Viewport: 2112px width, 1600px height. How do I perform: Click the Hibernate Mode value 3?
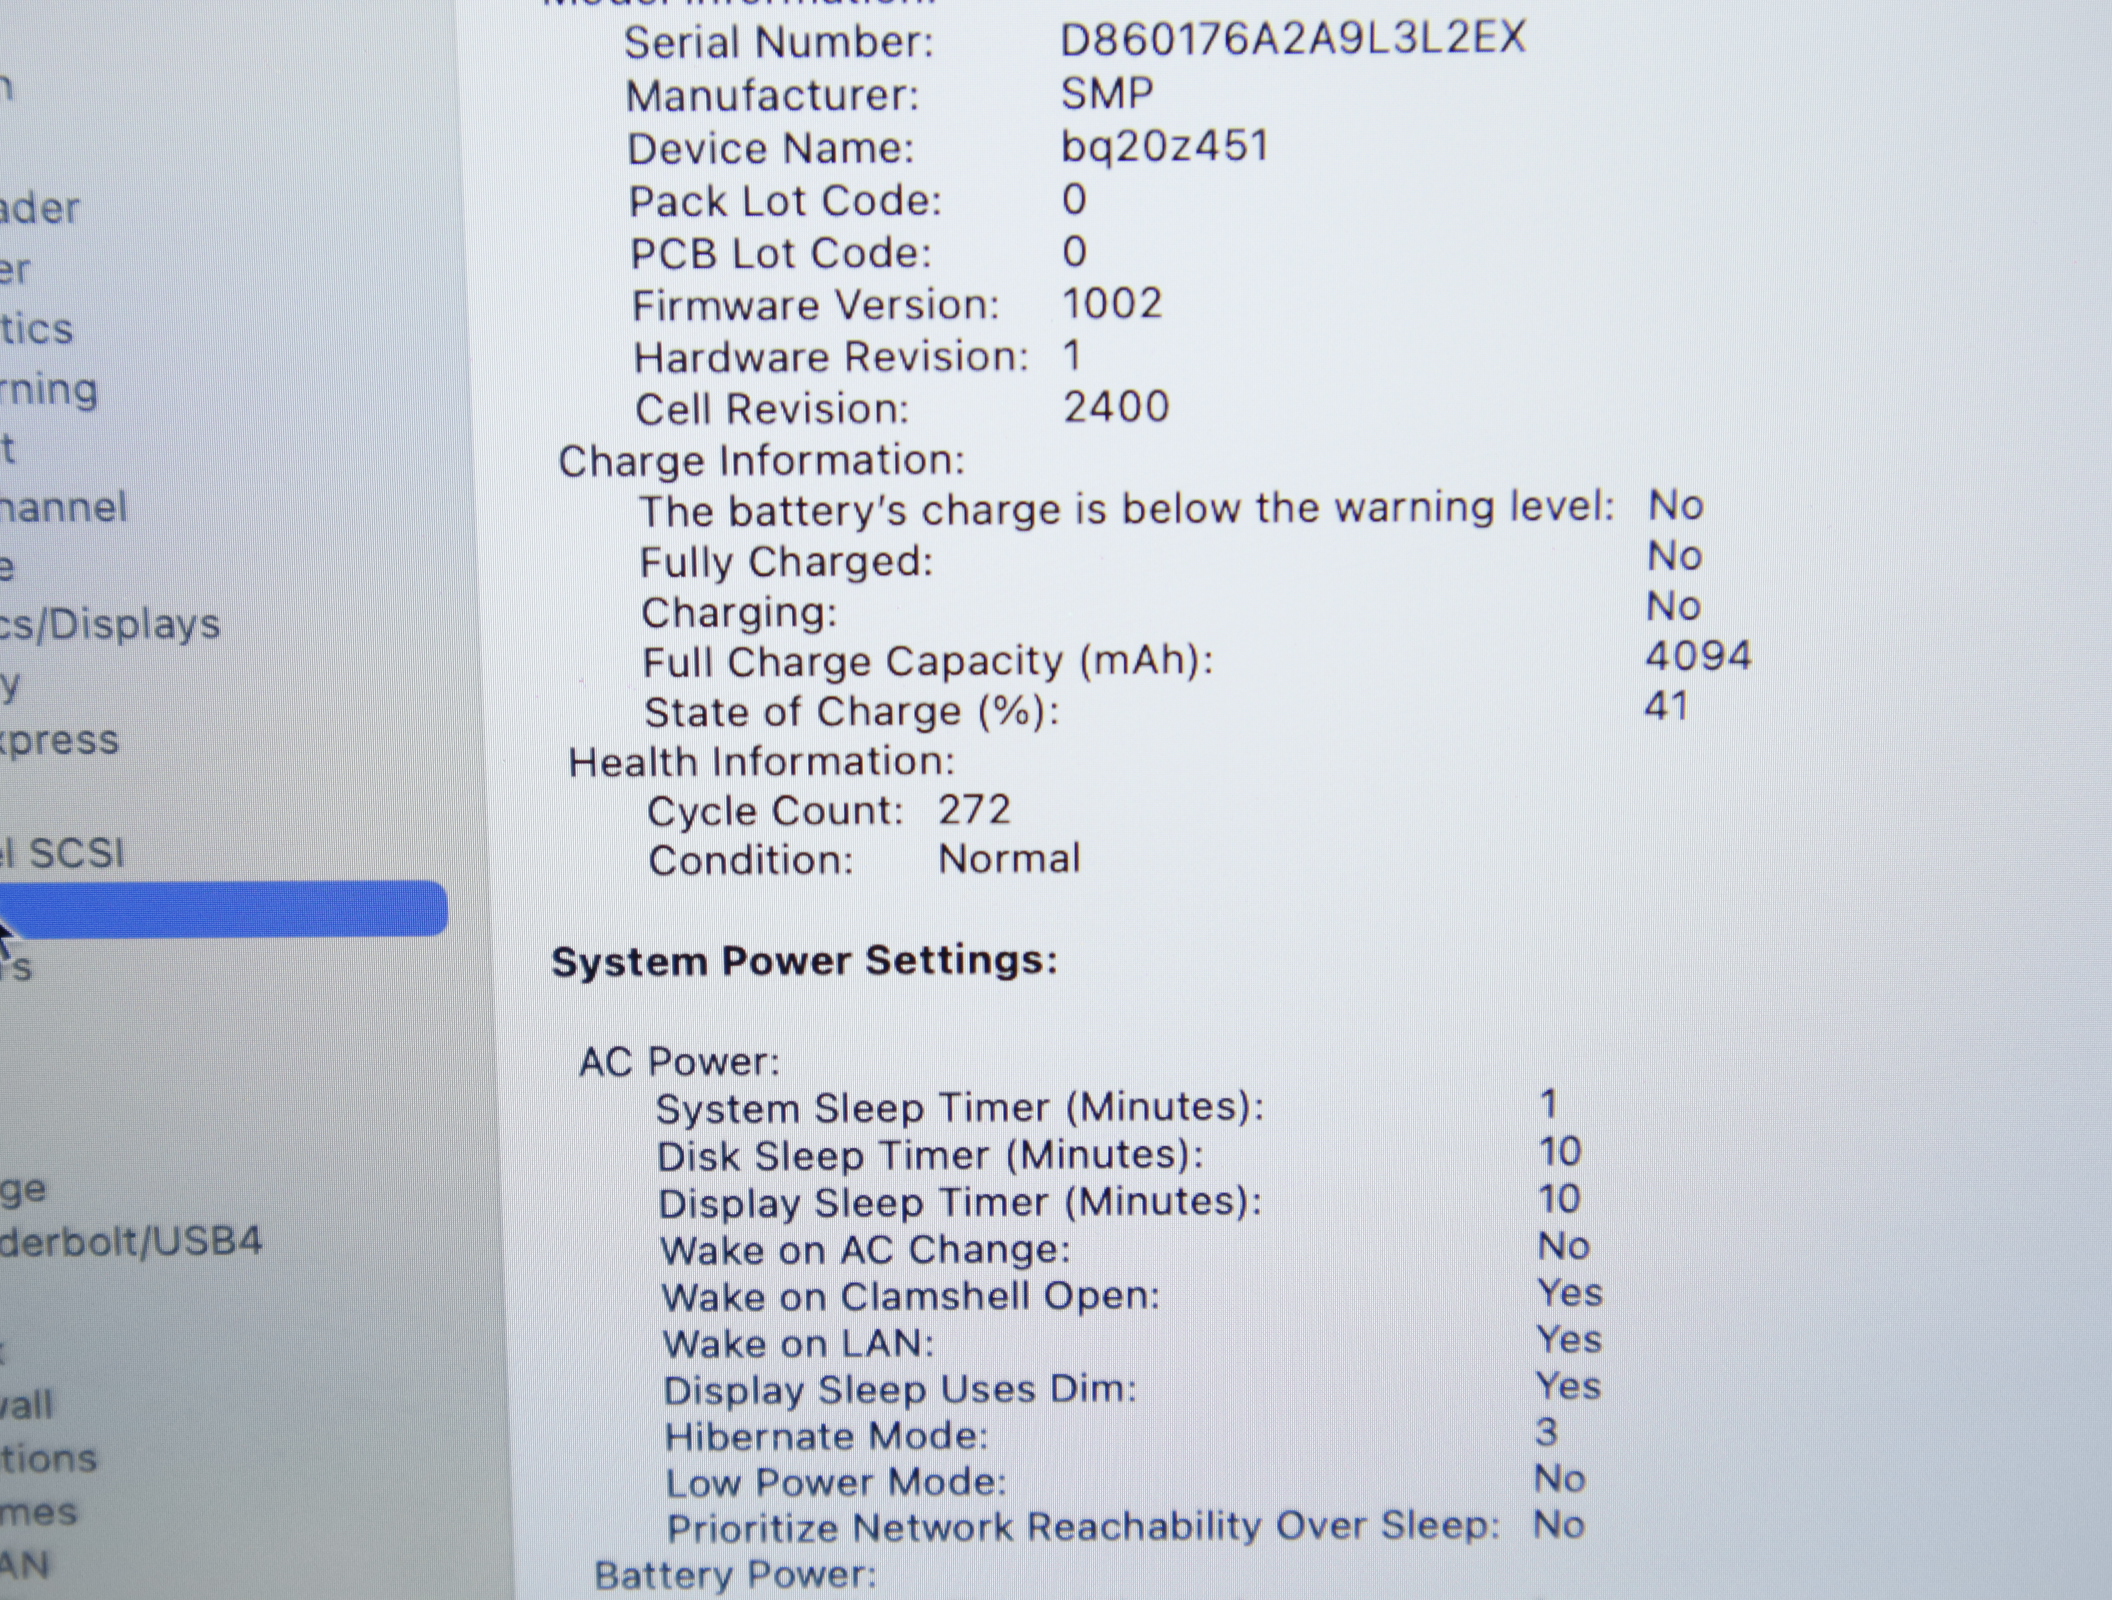click(x=1546, y=1433)
